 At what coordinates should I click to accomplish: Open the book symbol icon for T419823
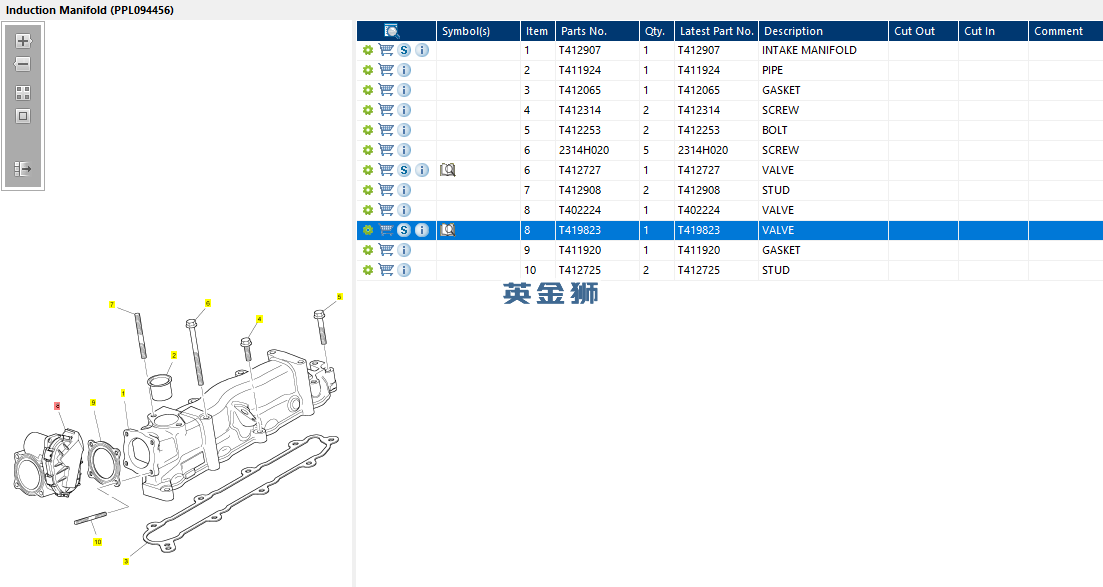coord(447,230)
